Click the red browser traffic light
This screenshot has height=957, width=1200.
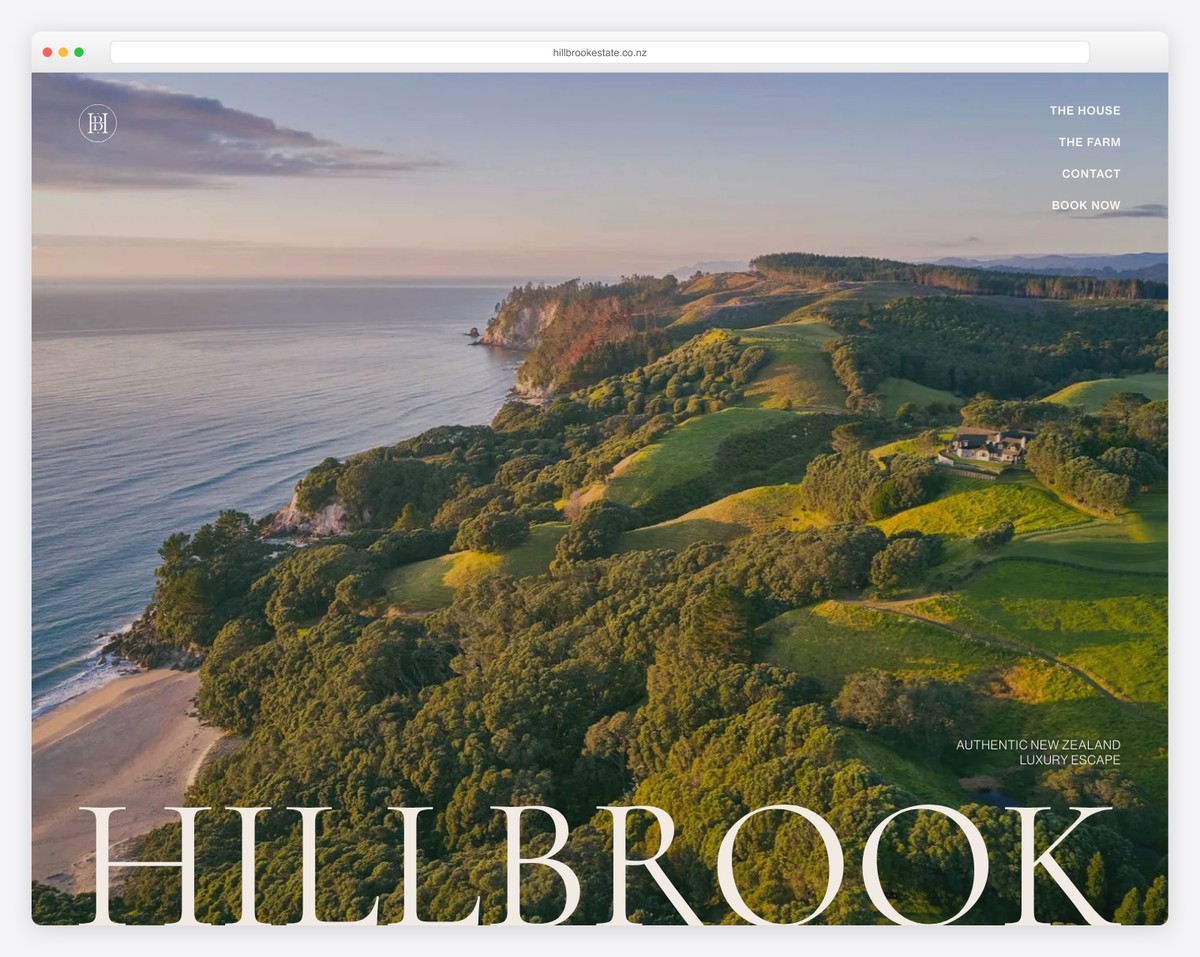46,51
